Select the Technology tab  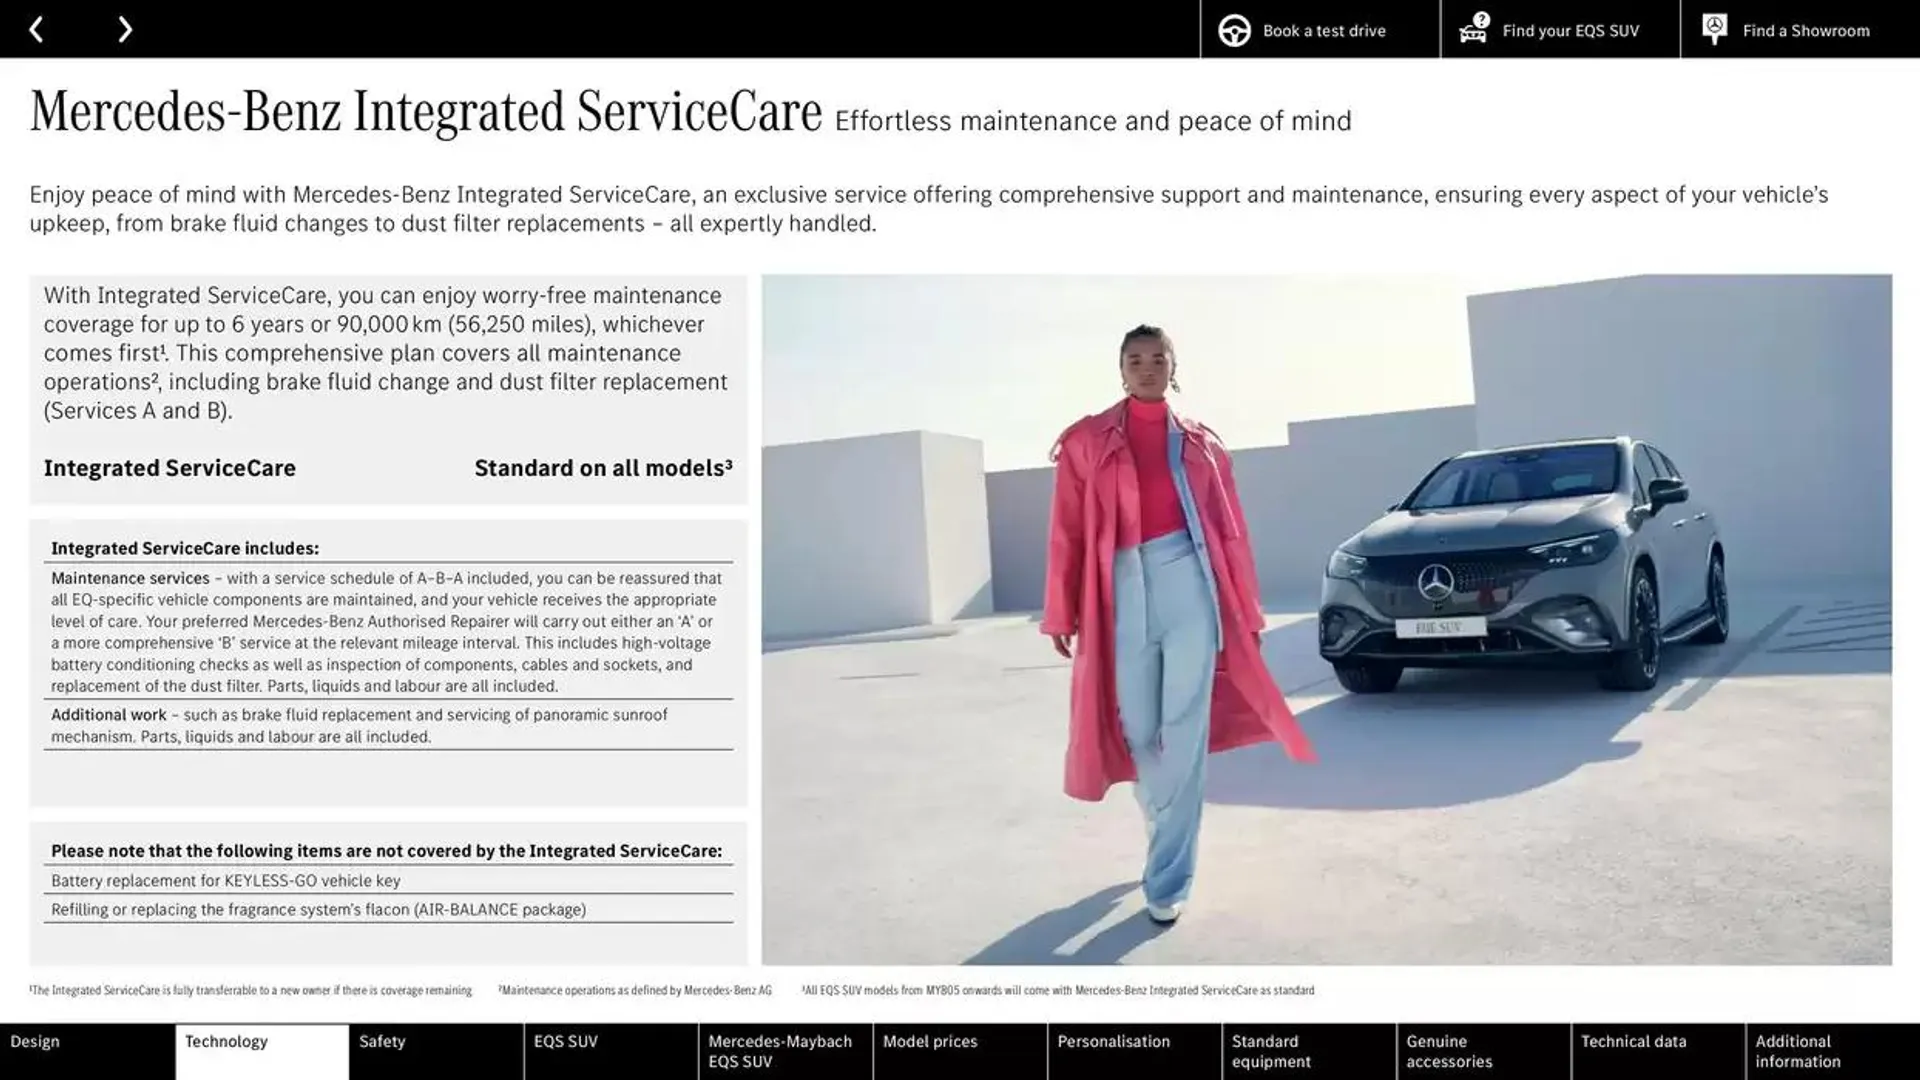click(x=224, y=1051)
